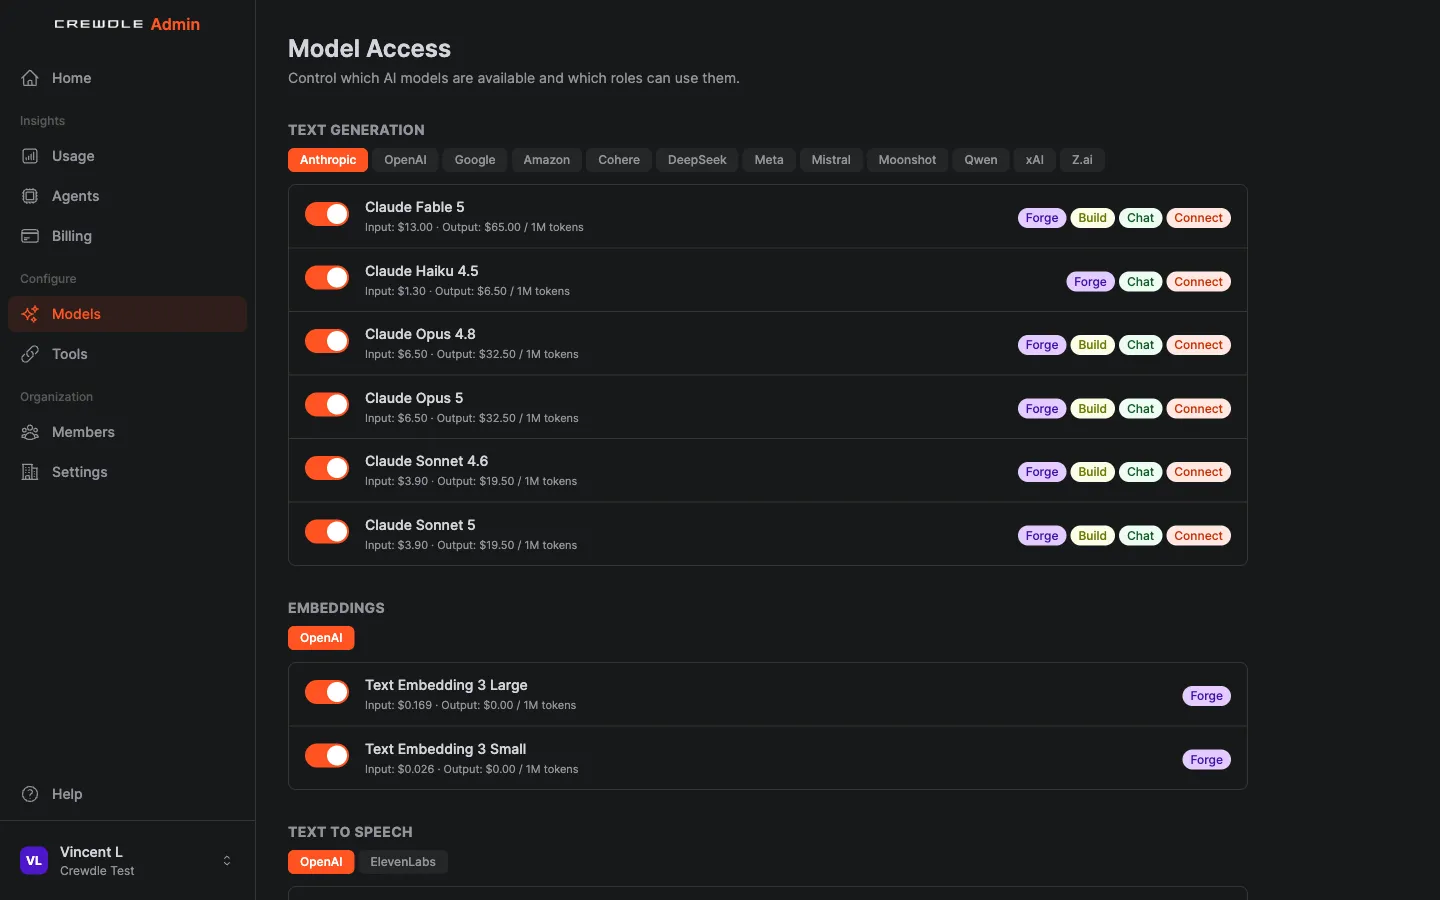Click the Settings building icon
The image size is (1440, 900).
pyautogui.click(x=30, y=472)
